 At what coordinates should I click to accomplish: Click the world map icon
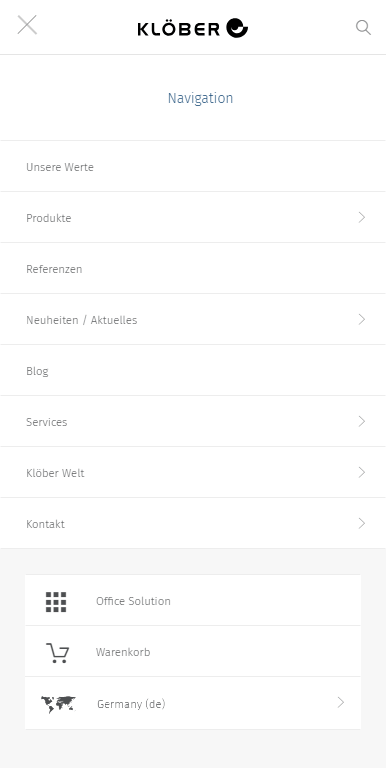[58, 704]
